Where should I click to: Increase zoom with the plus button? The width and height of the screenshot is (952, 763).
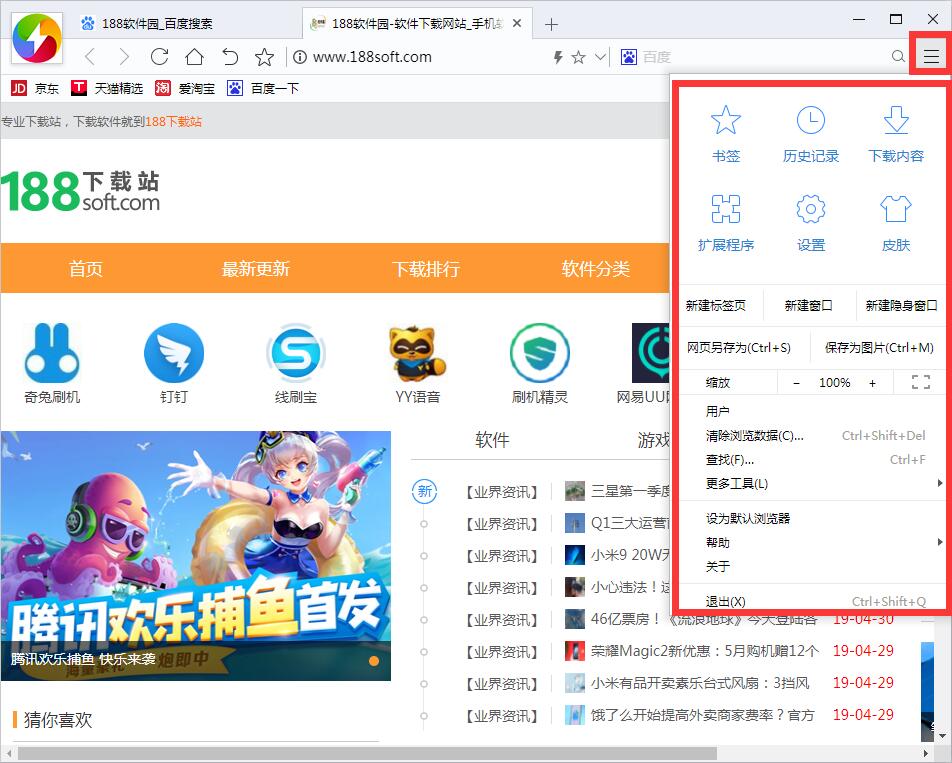pos(872,383)
